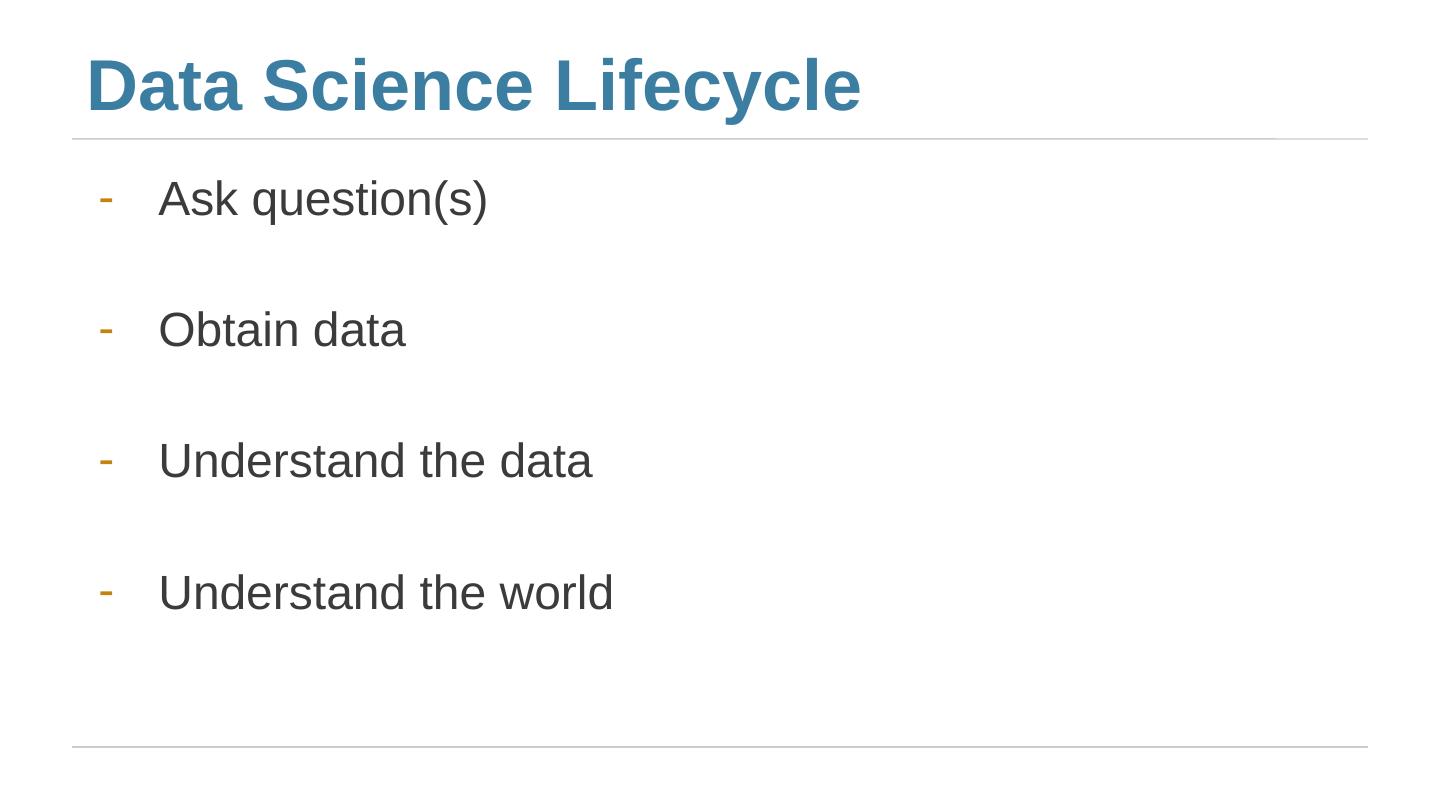Screen dimensions: 1440x810
Task: Select the word "Lifecycle" in the title
Action: [707, 86]
